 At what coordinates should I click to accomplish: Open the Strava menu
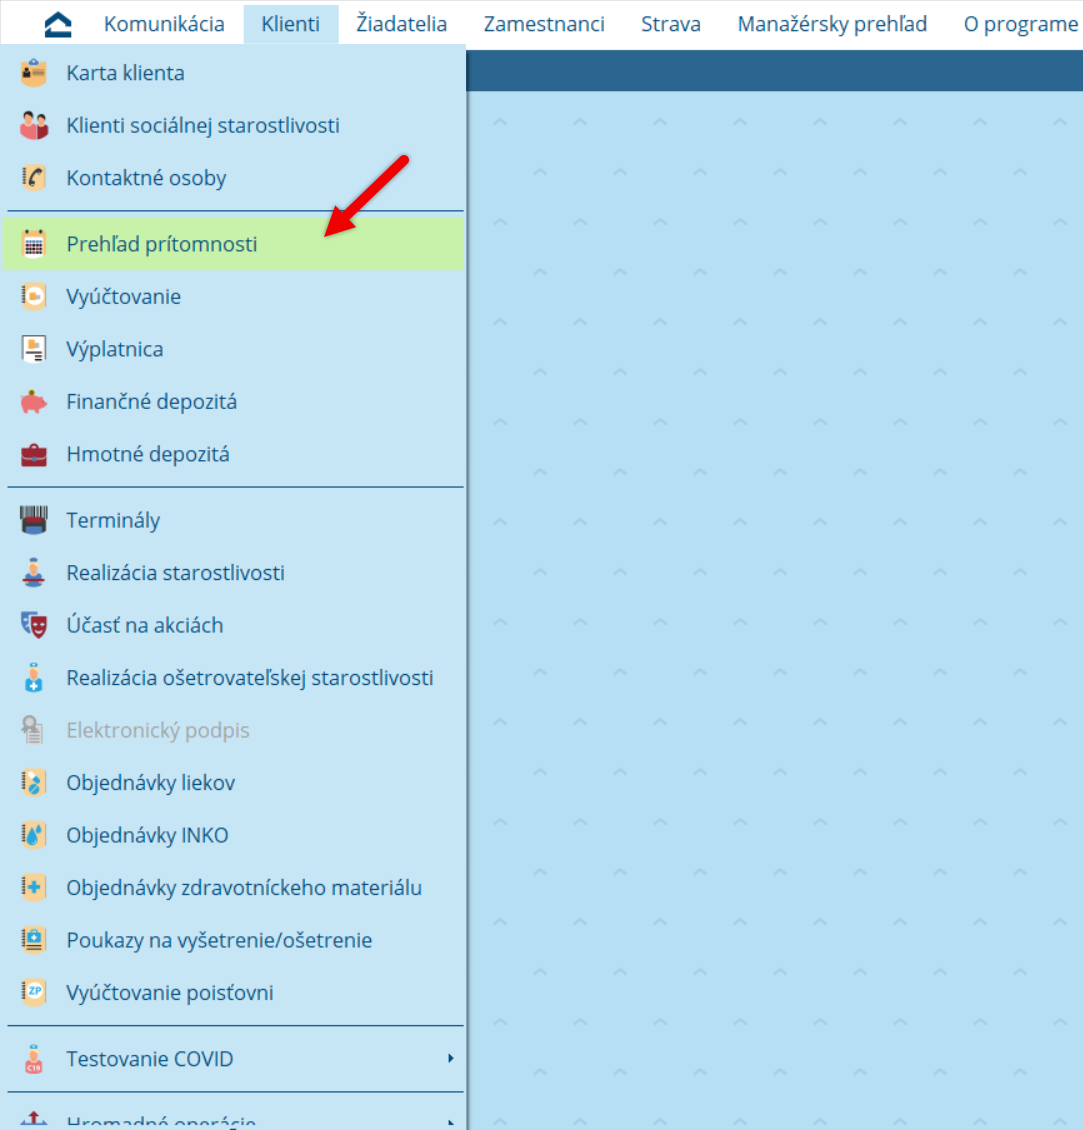(x=671, y=25)
